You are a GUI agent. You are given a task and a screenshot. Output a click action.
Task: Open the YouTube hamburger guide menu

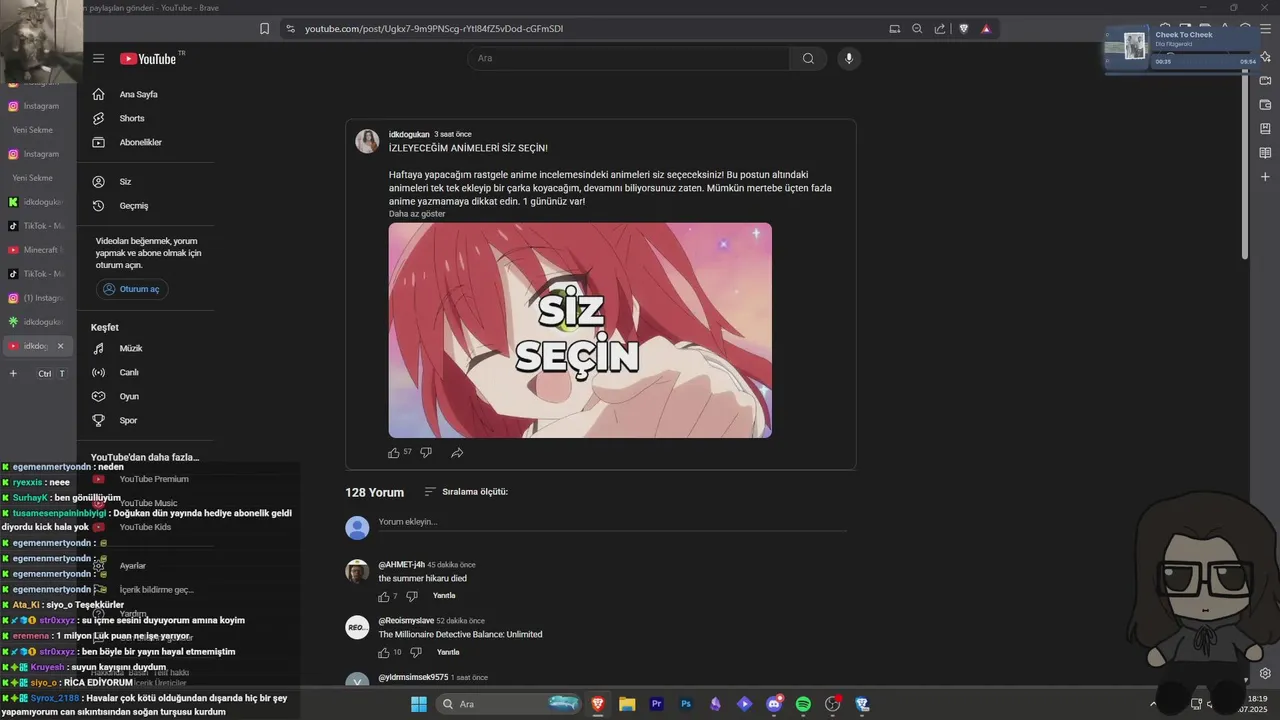pos(98,58)
